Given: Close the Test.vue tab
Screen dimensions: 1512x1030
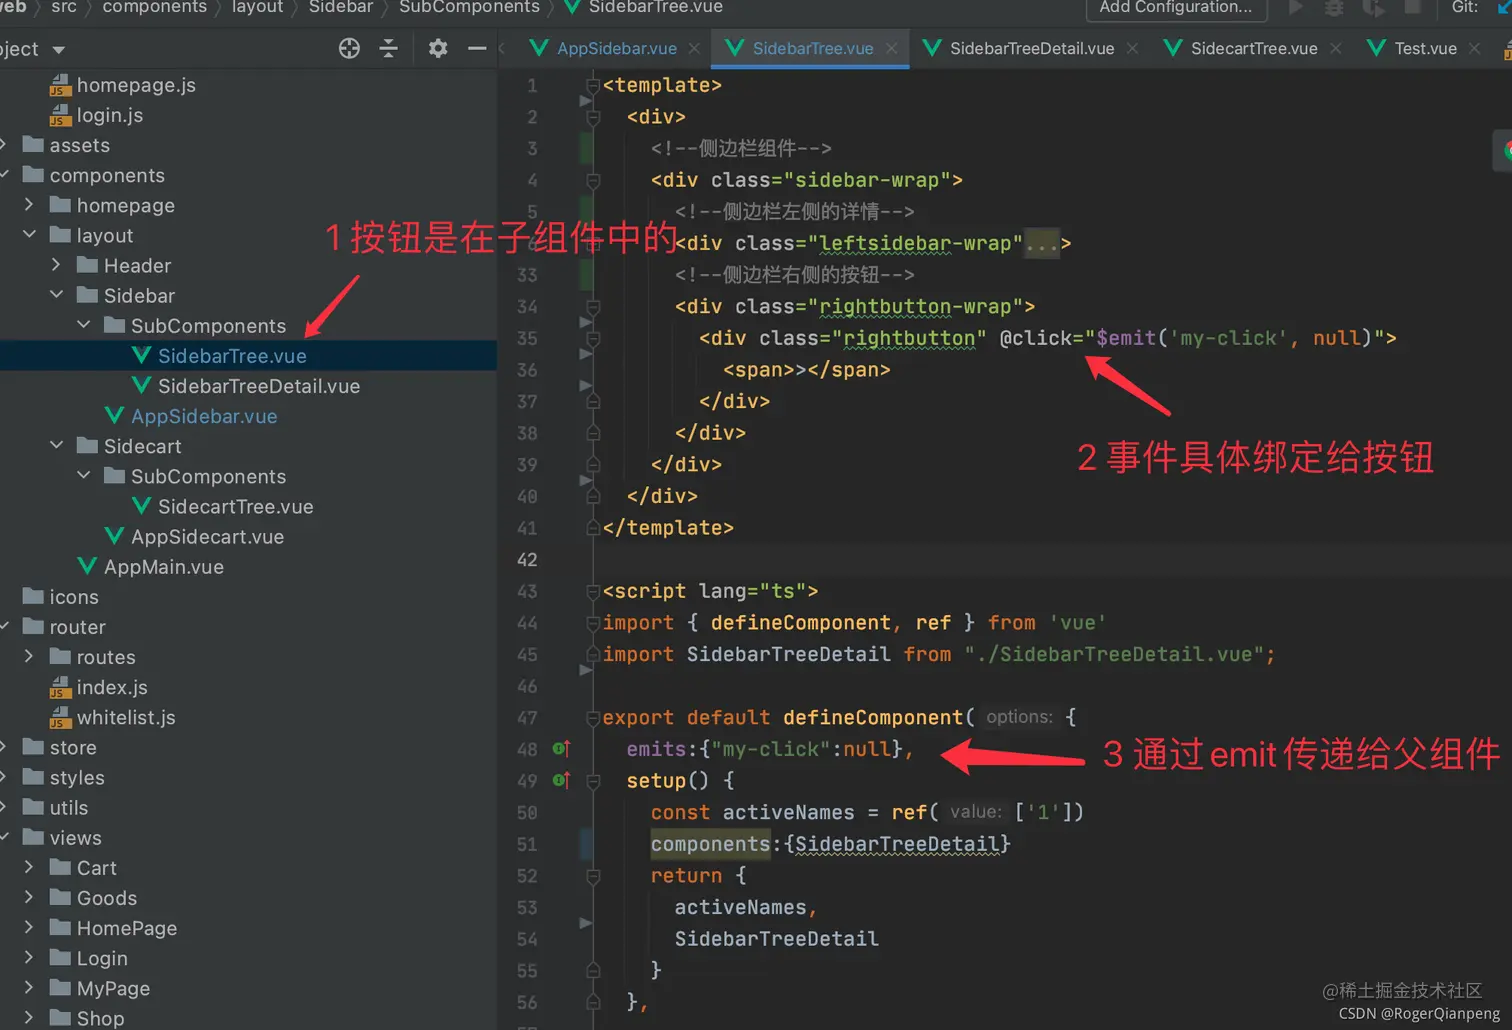Looking at the screenshot, I should 1474,48.
